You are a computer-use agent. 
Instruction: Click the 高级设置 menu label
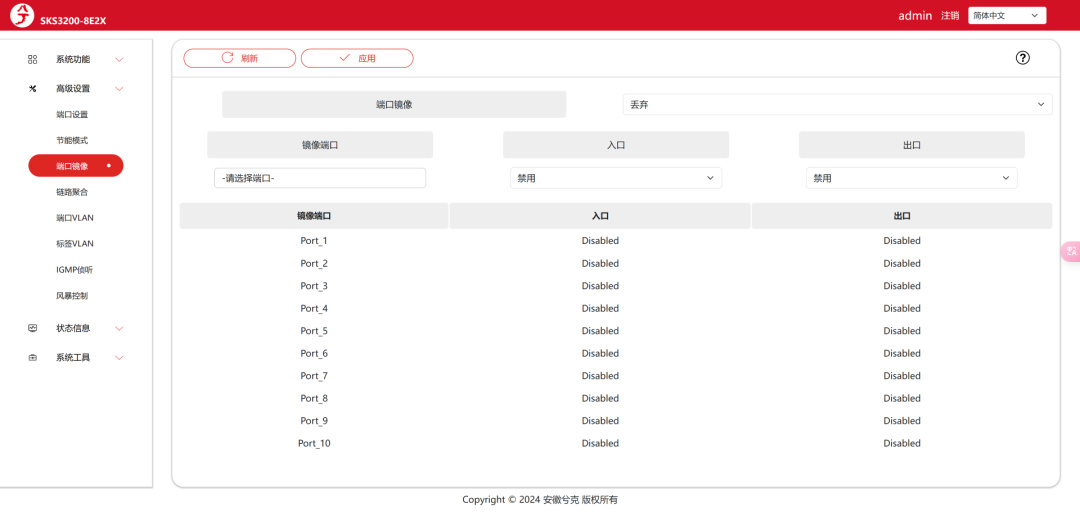[x=73, y=88]
